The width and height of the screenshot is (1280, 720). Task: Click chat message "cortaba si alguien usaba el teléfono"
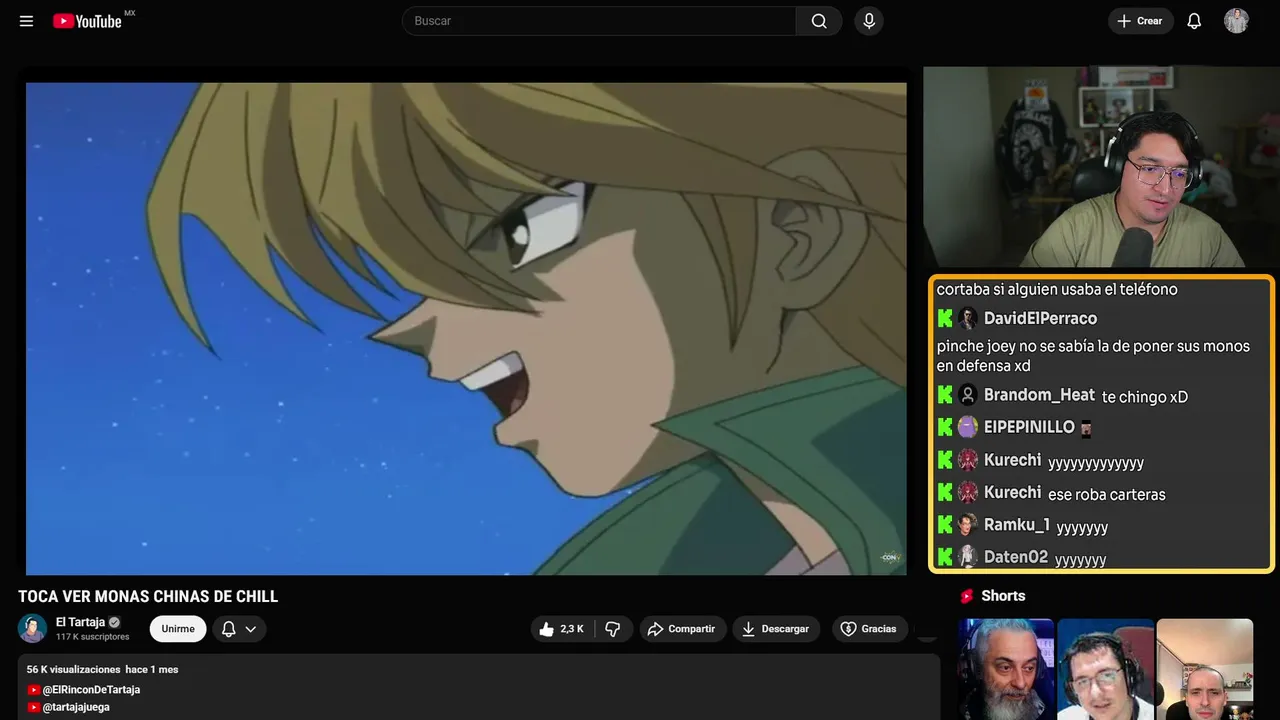point(1057,290)
